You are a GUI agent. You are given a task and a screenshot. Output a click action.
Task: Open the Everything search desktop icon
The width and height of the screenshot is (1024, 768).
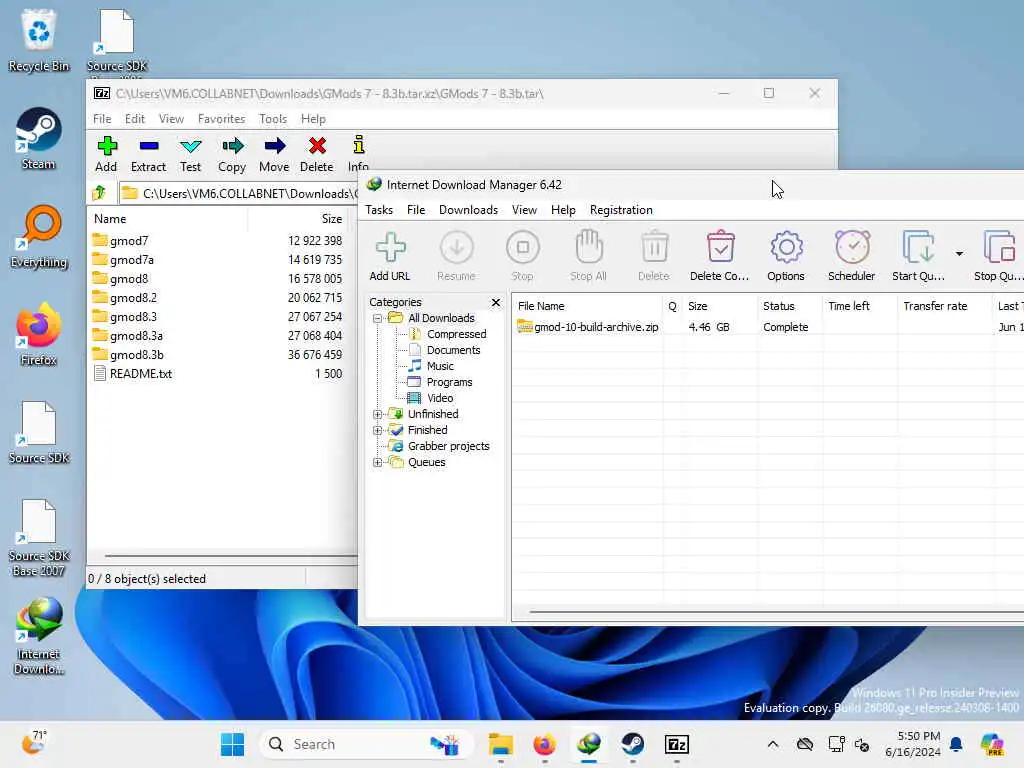39,236
